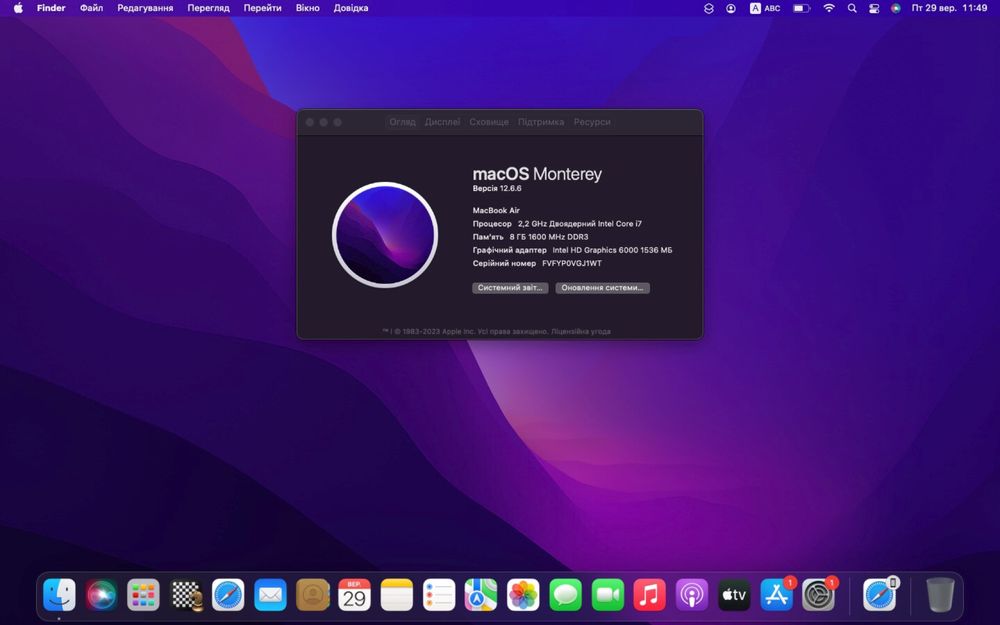Launch the Podcasts app

coord(691,595)
